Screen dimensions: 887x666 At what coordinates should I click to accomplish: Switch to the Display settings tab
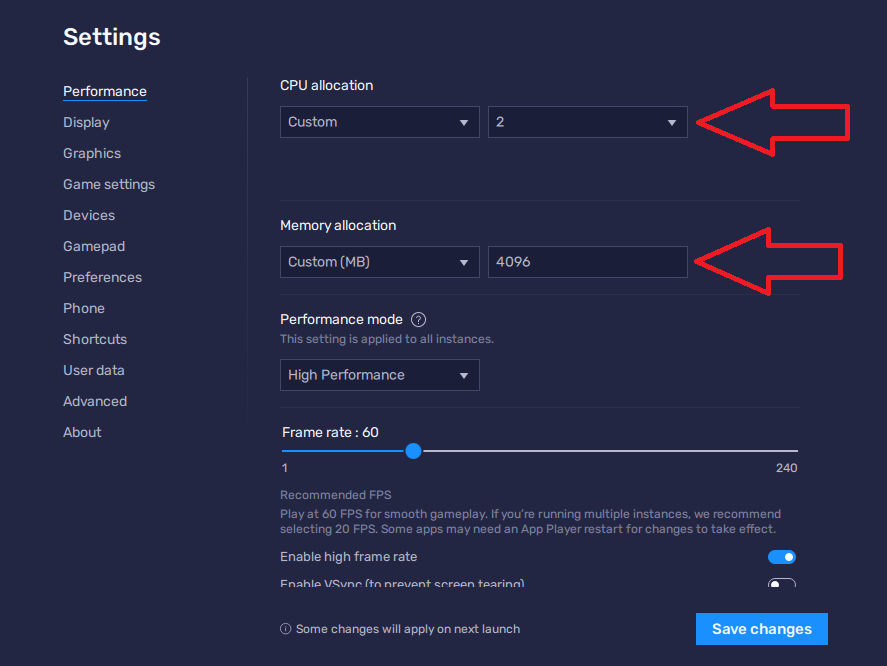pyautogui.click(x=86, y=122)
